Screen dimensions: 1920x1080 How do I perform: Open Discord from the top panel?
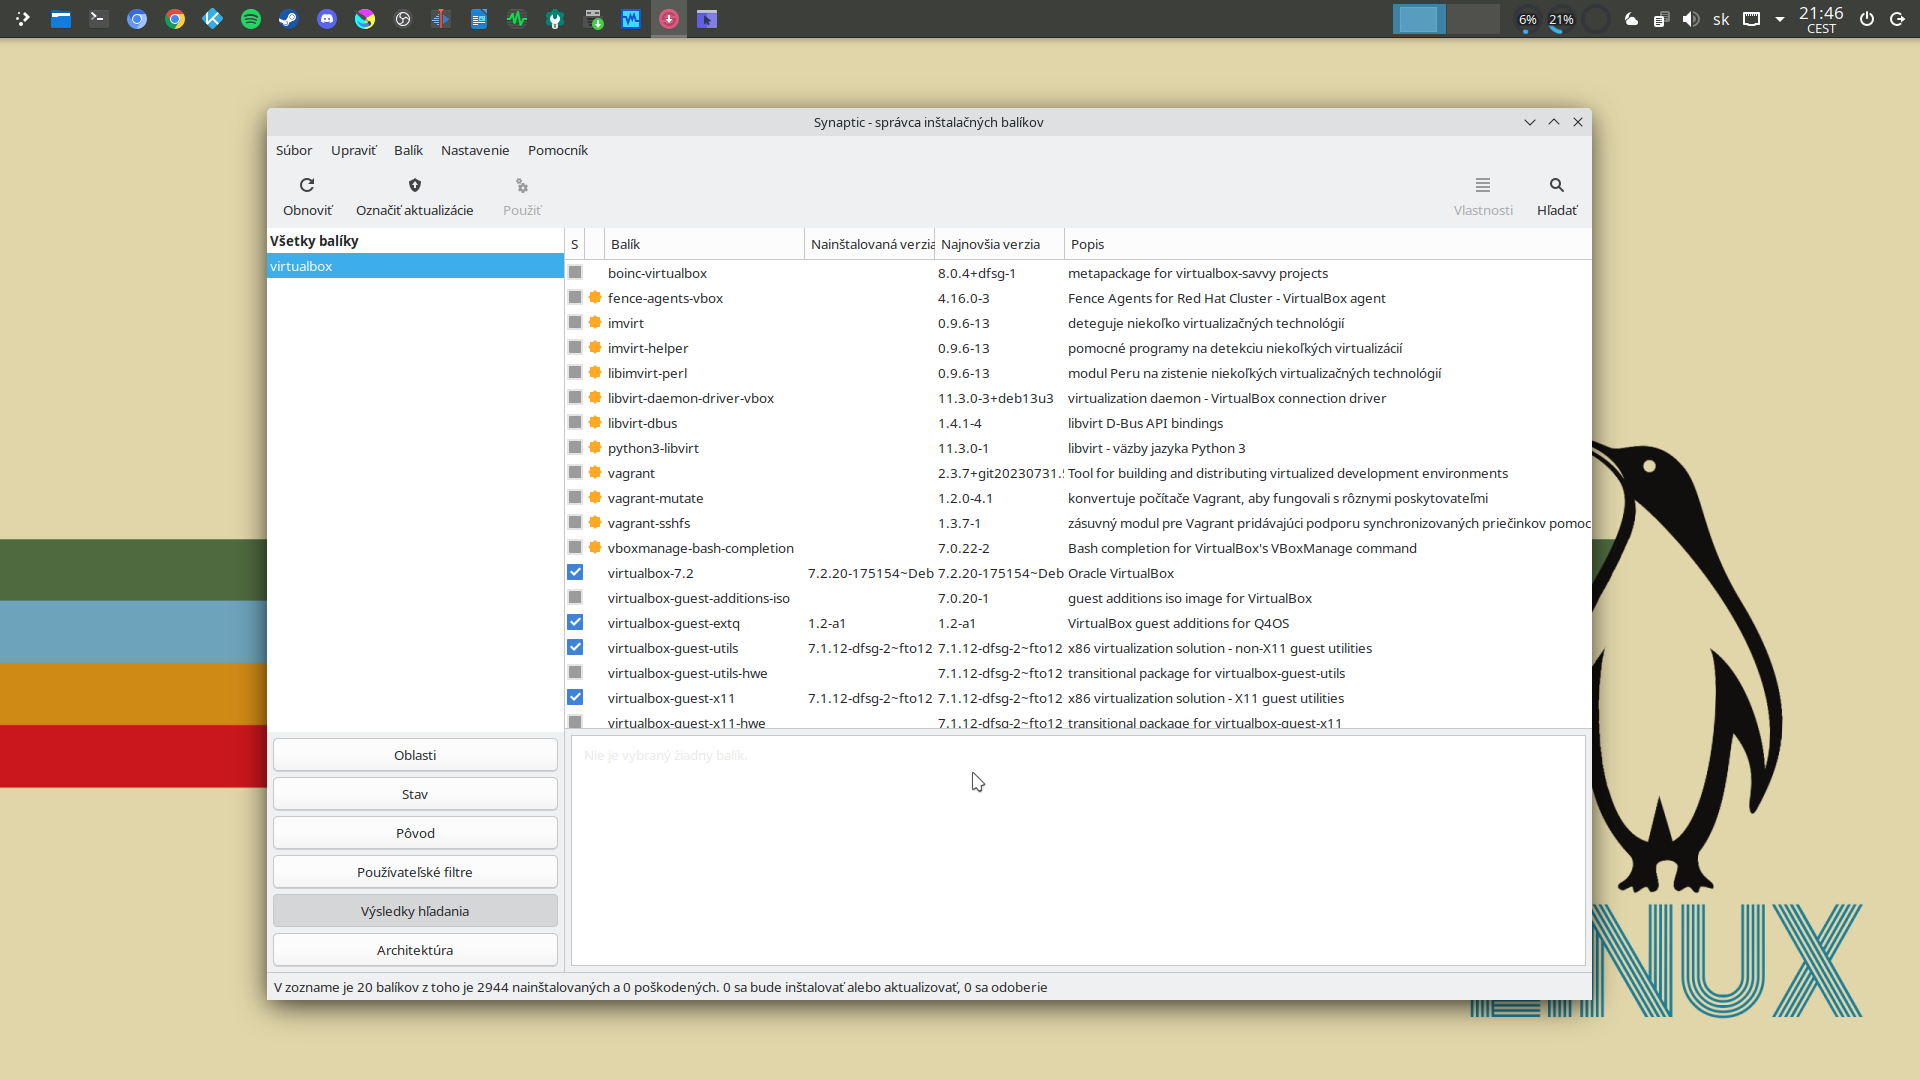click(327, 19)
